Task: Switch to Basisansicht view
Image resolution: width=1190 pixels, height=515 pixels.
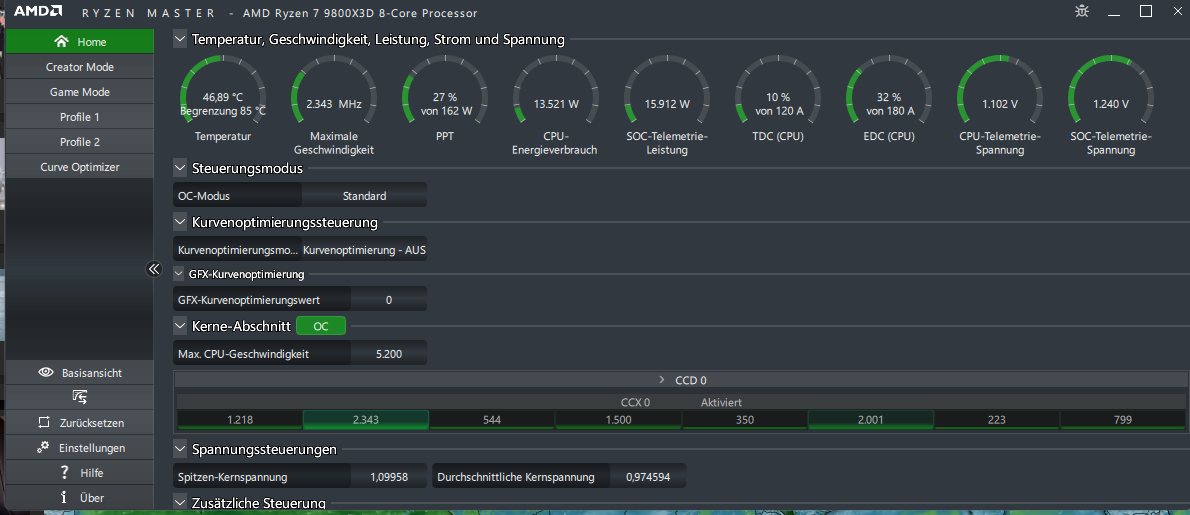Action: tap(79, 372)
